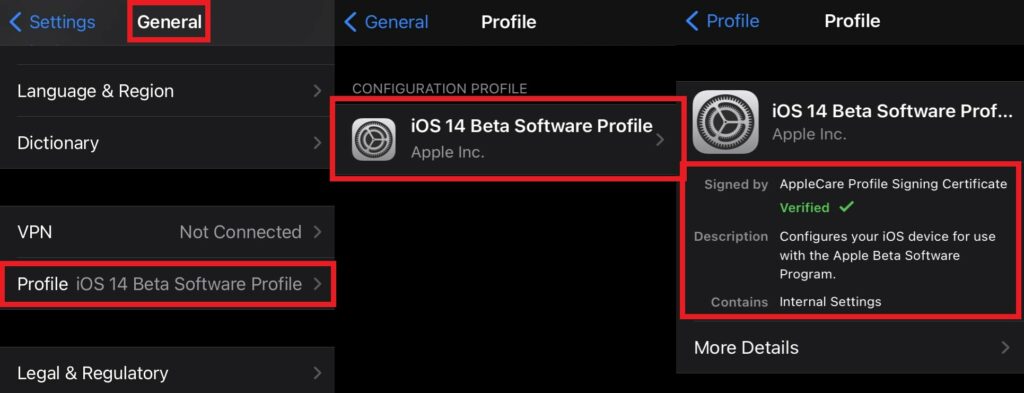
Task: Tap large gear icon in profile details
Action: tap(725, 122)
